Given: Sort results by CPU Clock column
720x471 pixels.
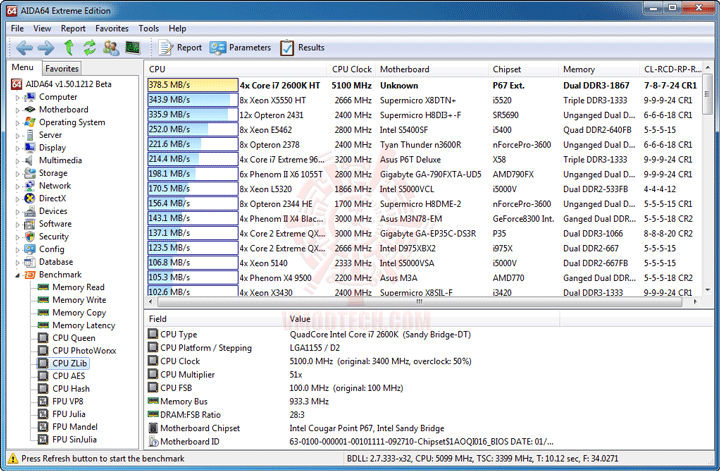Looking at the screenshot, I should pos(352,69).
